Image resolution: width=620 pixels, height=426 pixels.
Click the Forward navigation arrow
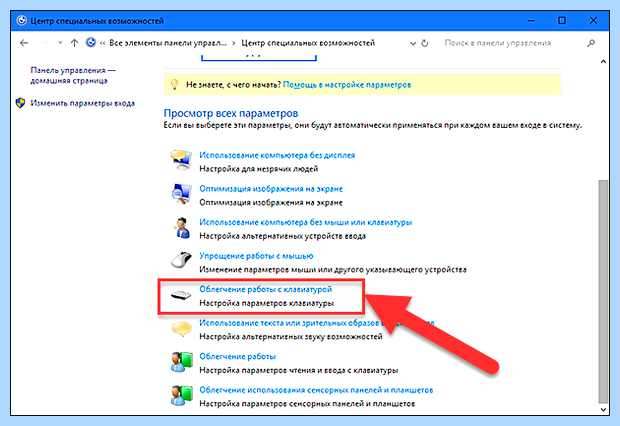[x=44, y=43]
